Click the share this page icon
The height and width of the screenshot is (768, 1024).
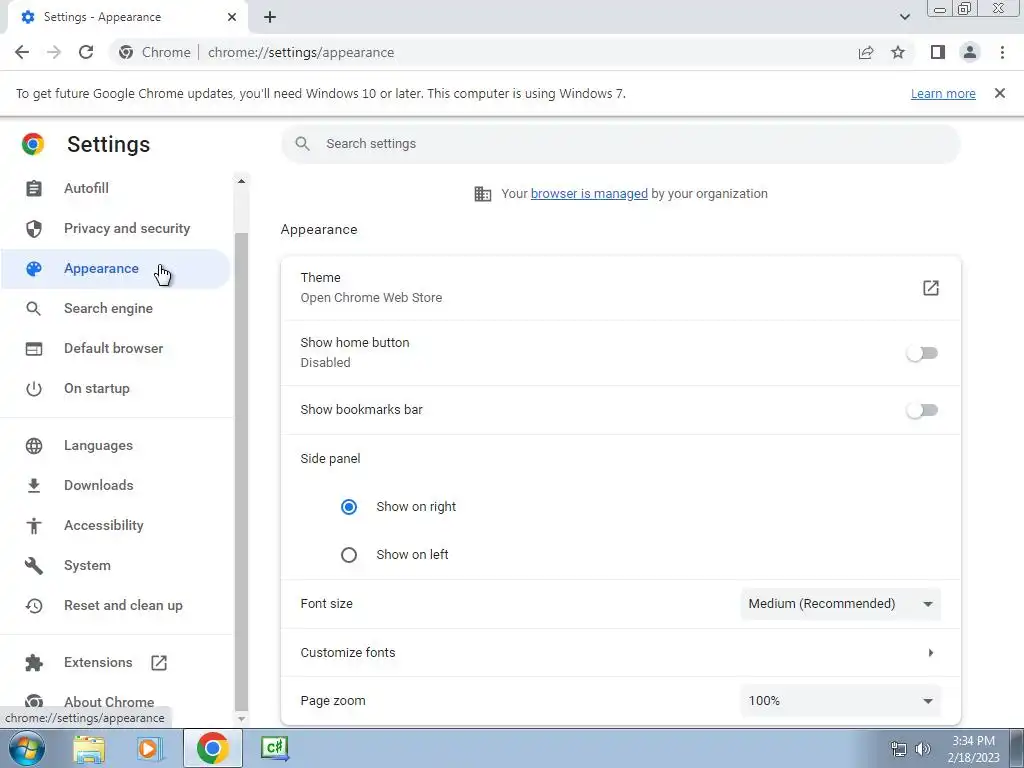[x=866, y=52]
